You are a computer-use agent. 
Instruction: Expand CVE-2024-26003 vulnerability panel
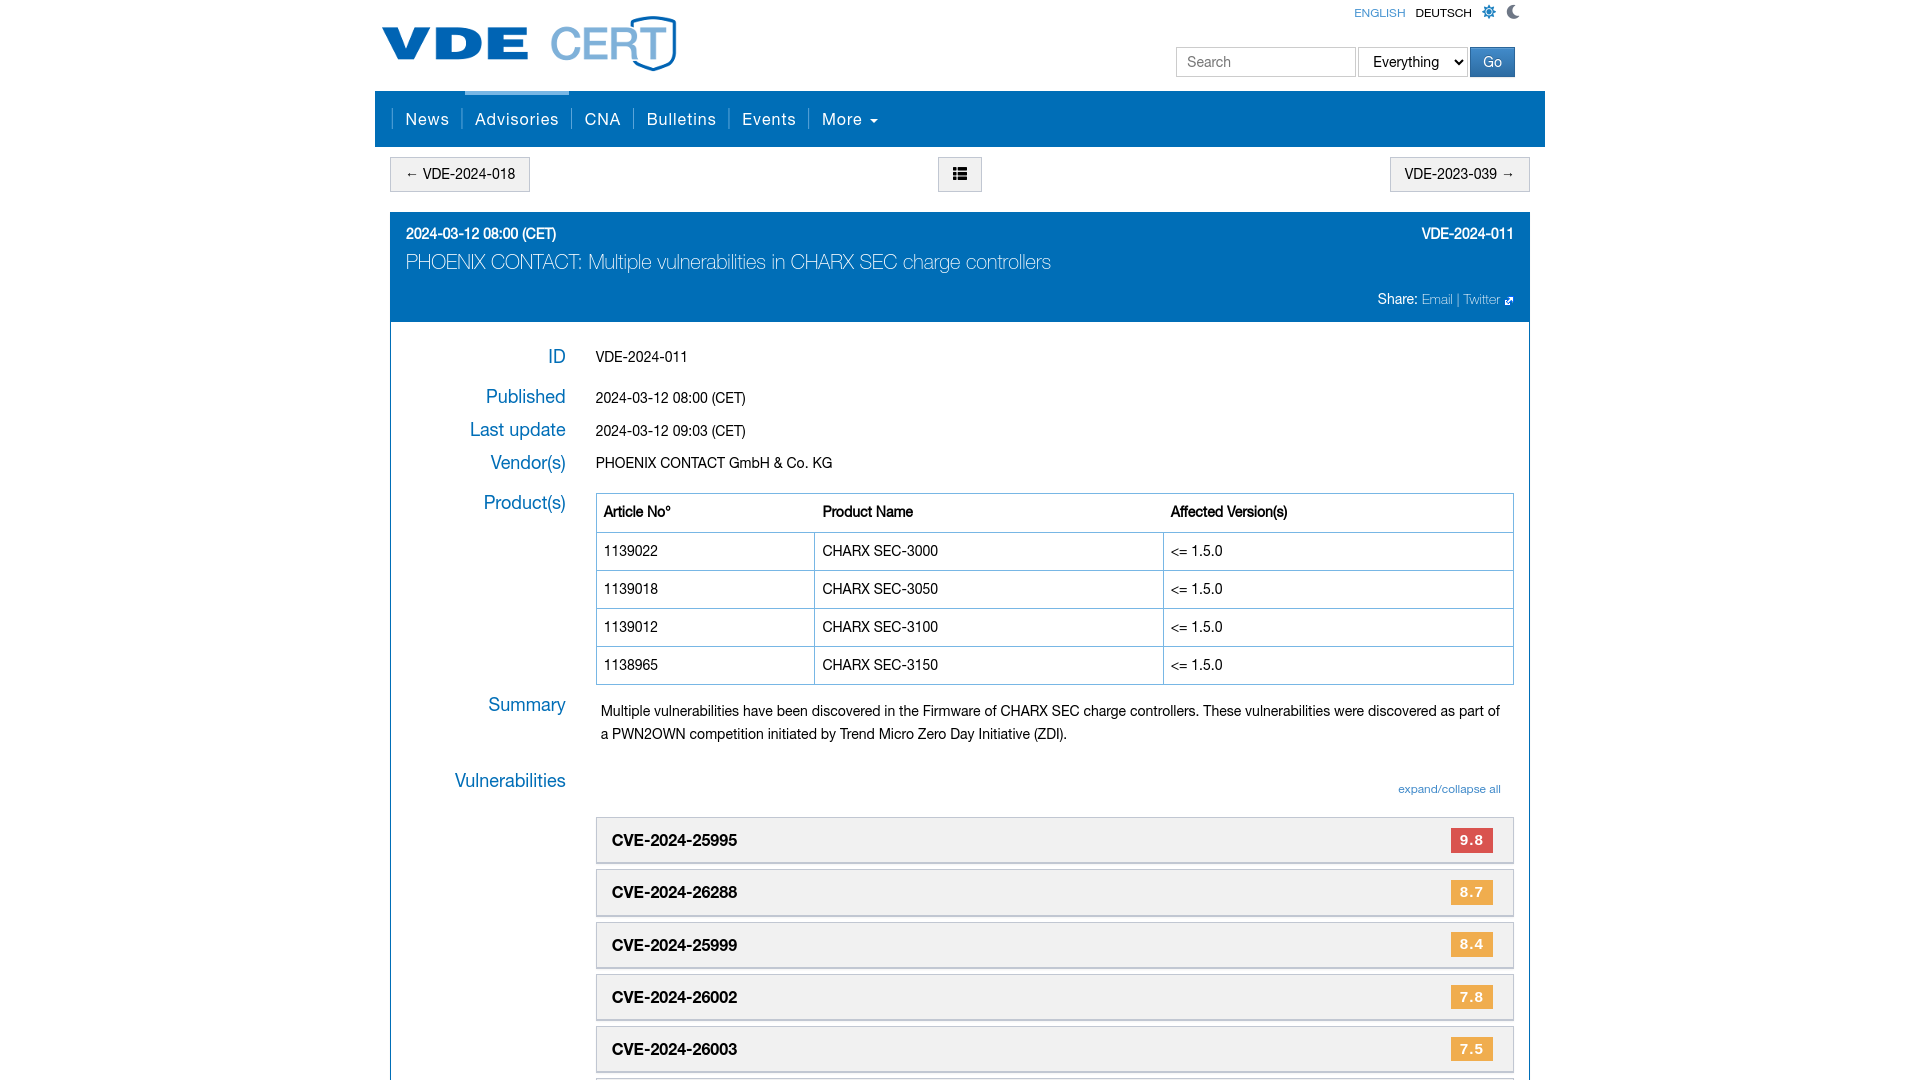point(1054,1049)
